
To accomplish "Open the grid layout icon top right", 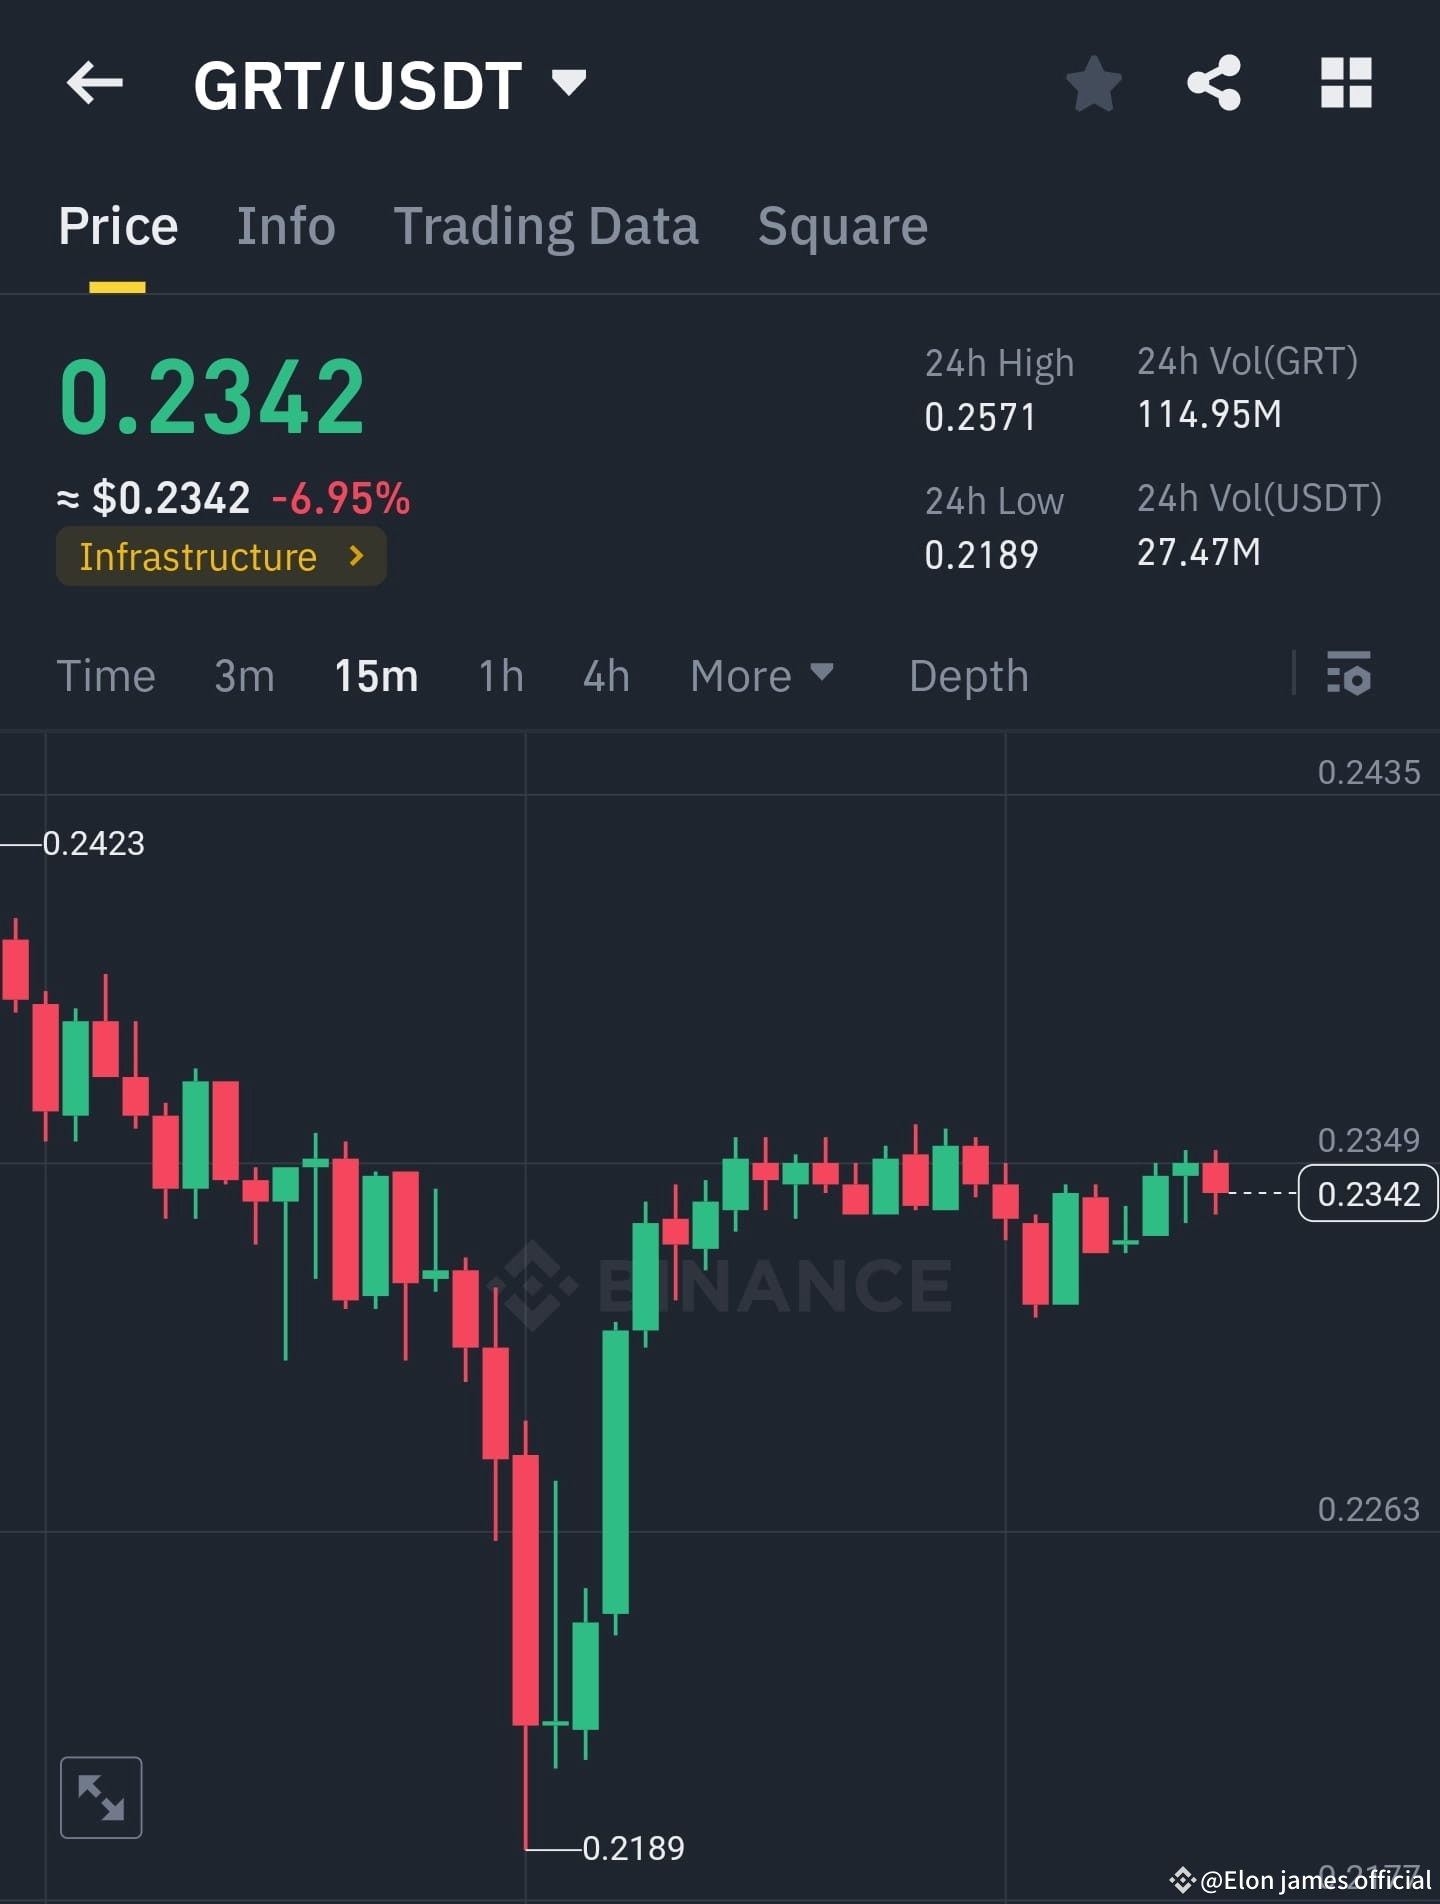I will click(x=1345, y=83).
